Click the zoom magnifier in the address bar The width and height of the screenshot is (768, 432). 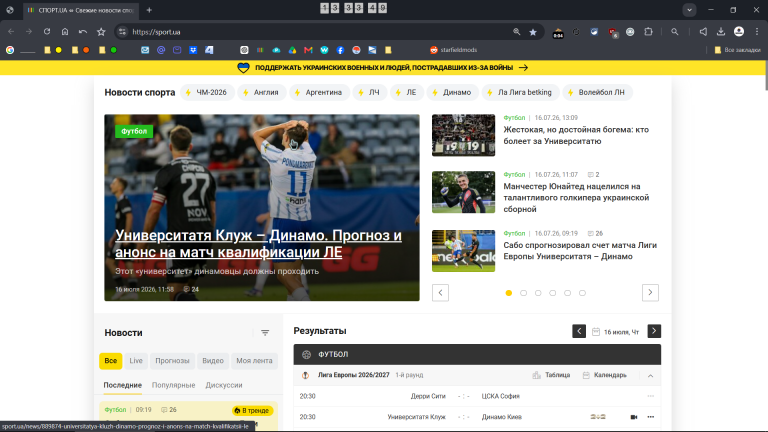(516, 32)
